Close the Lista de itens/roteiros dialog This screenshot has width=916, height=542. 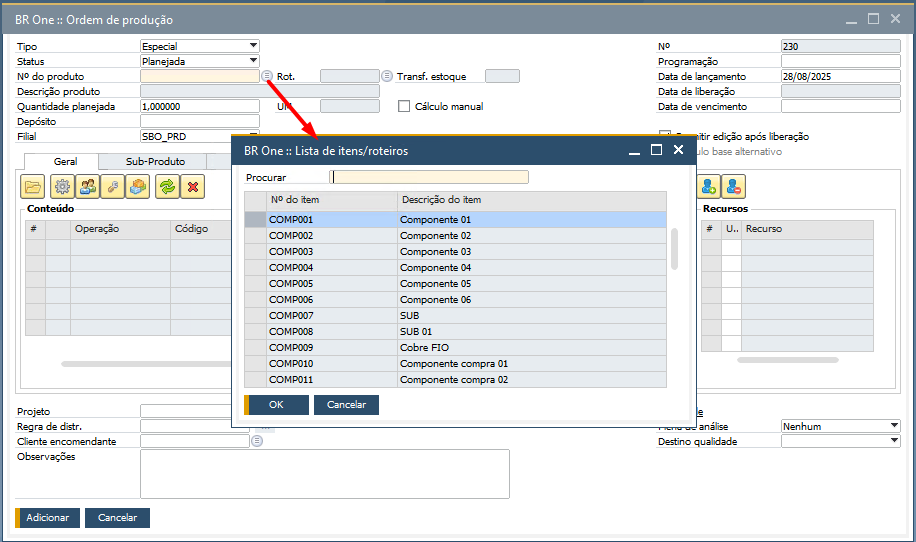(678, 150)
